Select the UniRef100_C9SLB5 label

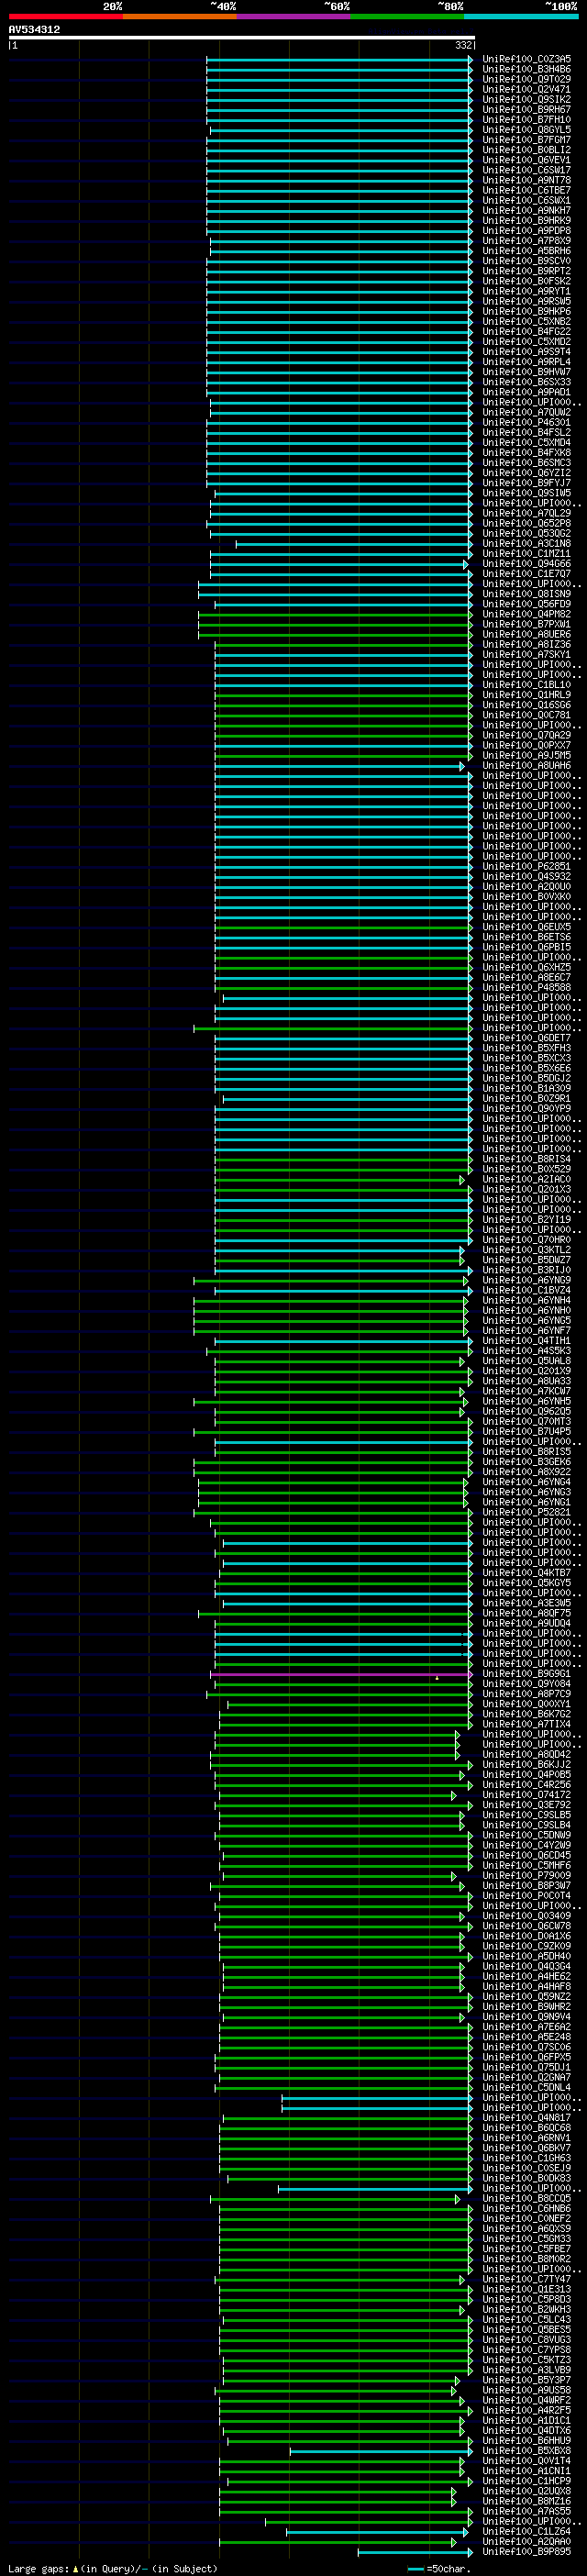(x=527, y=1815)
